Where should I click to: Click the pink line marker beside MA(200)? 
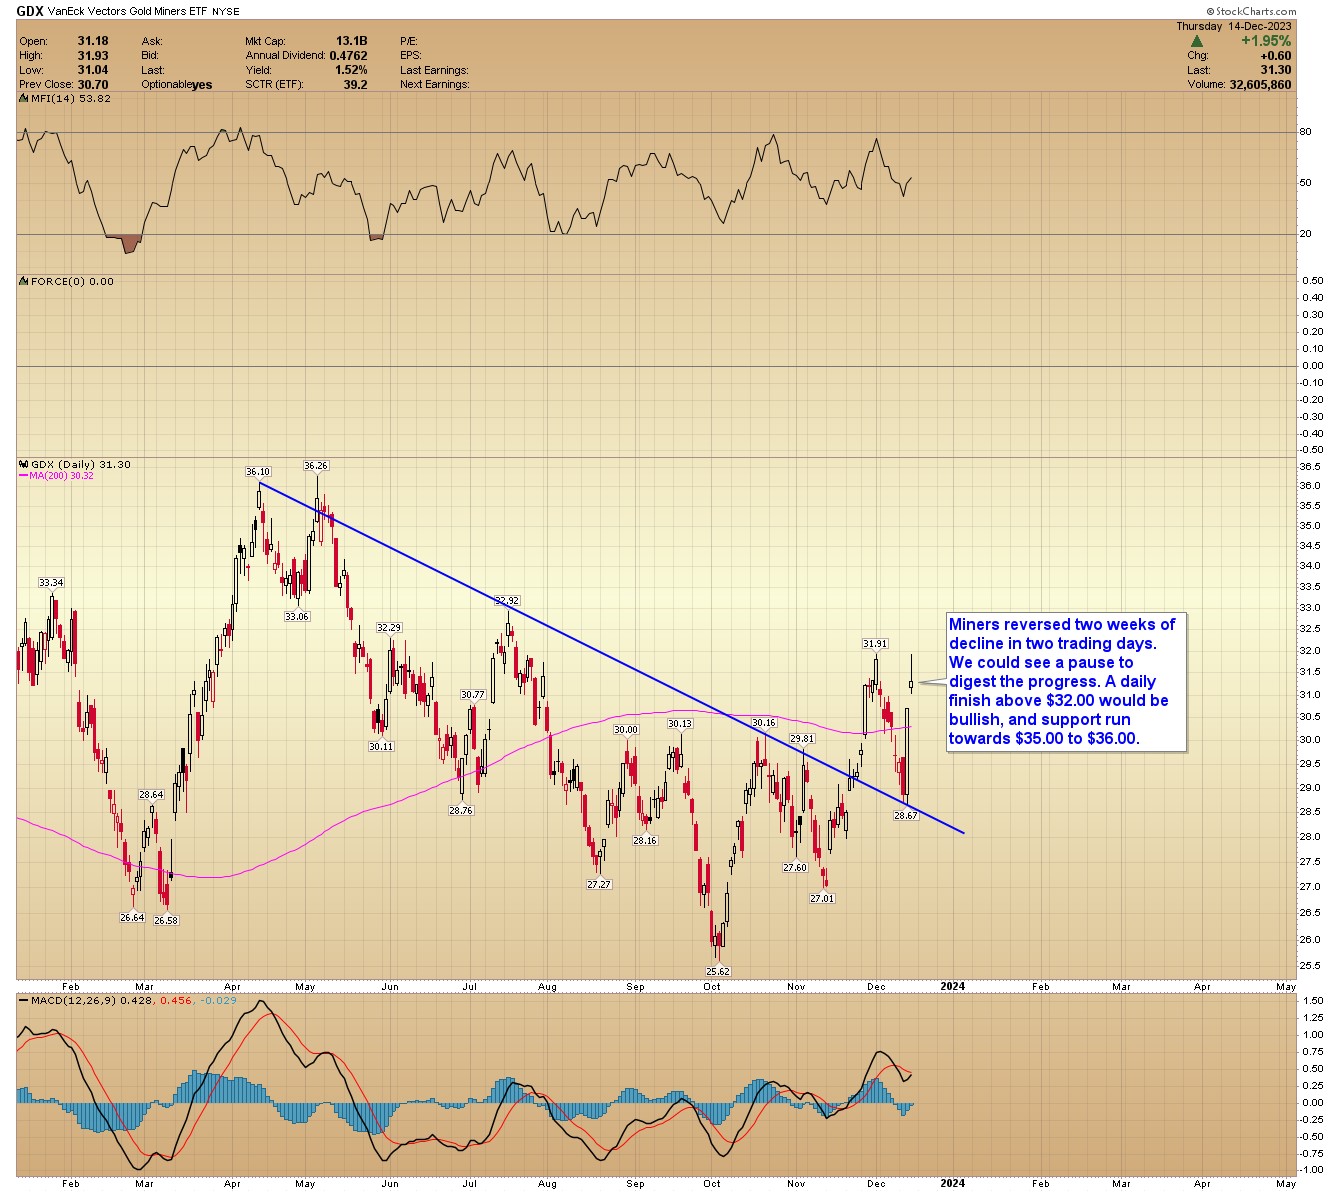pyautogui.click(x=23, y=476)
